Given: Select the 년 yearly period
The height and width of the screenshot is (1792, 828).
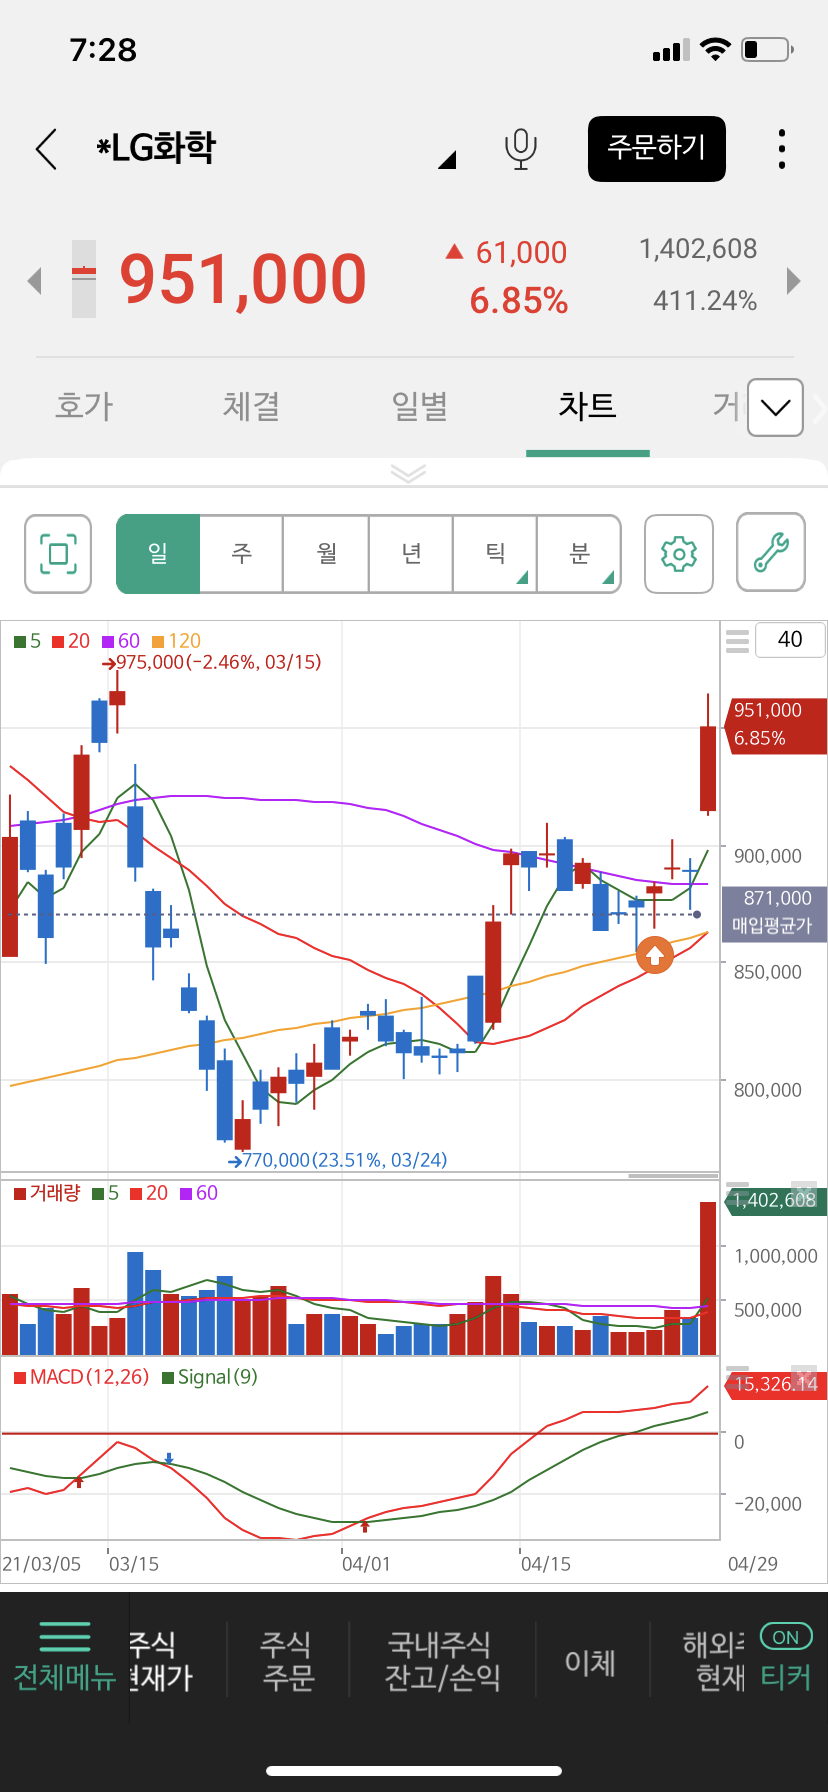Looking at the screenshot, I should click(x=411, y=553).
